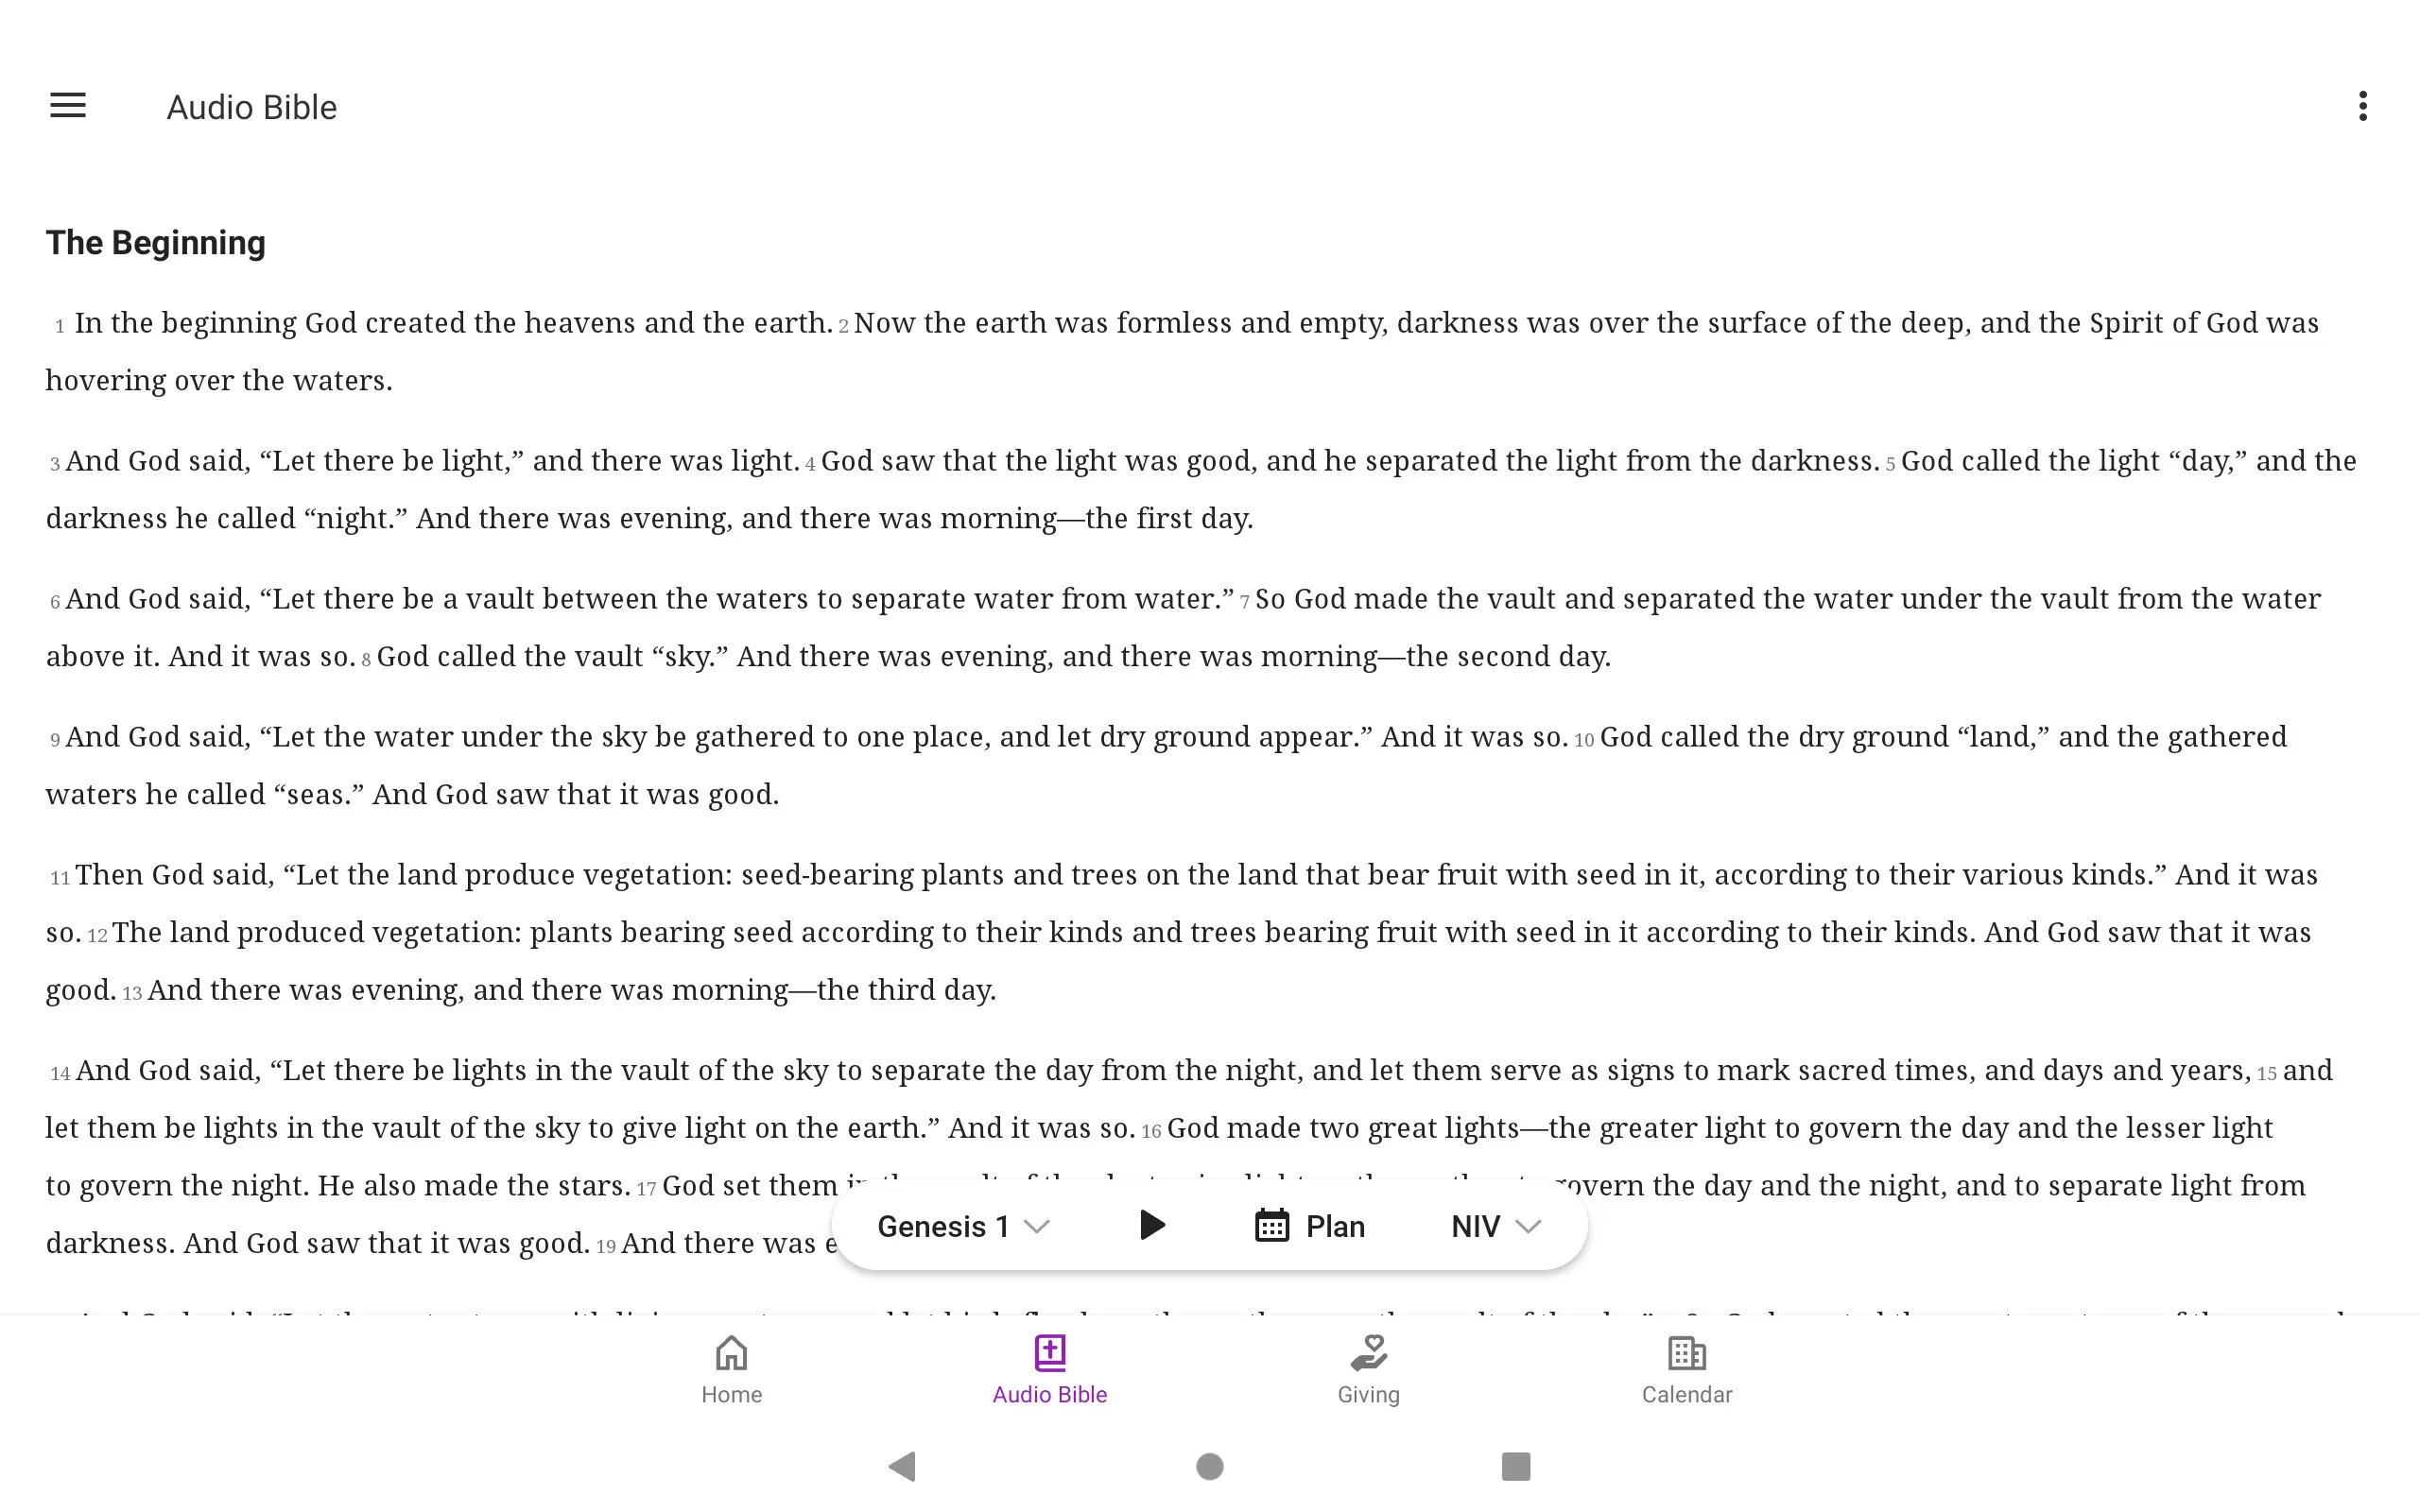
Task: Select Plan label in the audio player
Action: pos(1337,1227)
